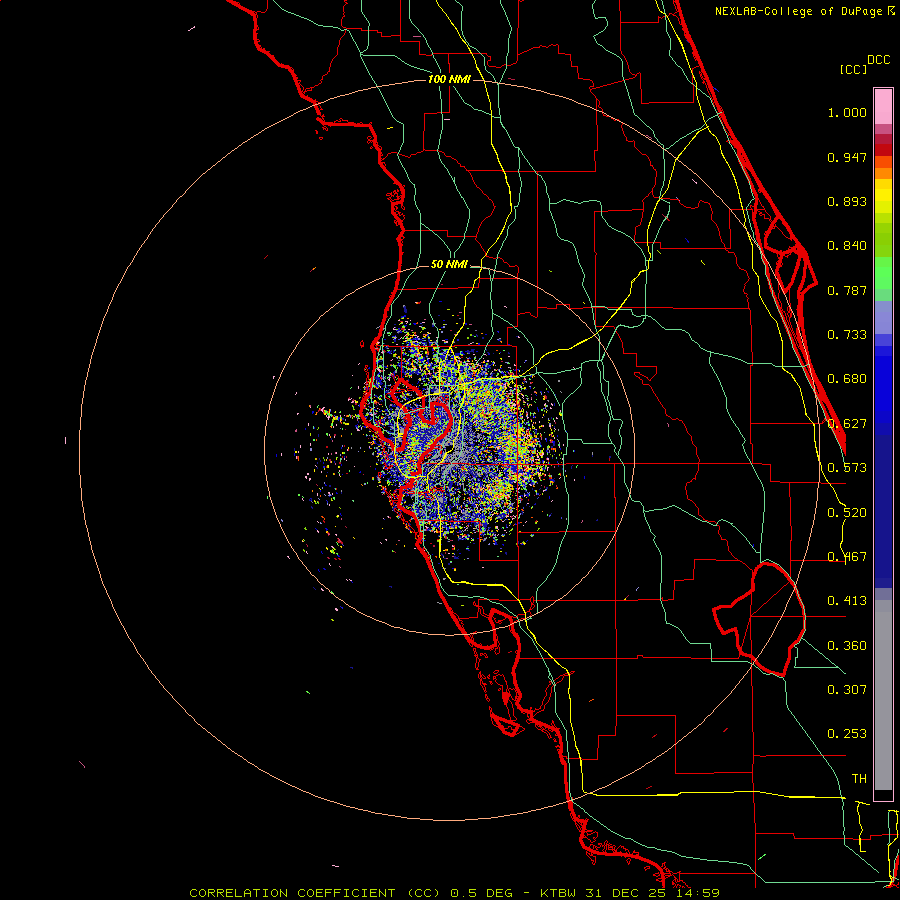Click the KTBW radar site identifier
Viewport: 900px width, 900px height.
click(x=560, y=893)
